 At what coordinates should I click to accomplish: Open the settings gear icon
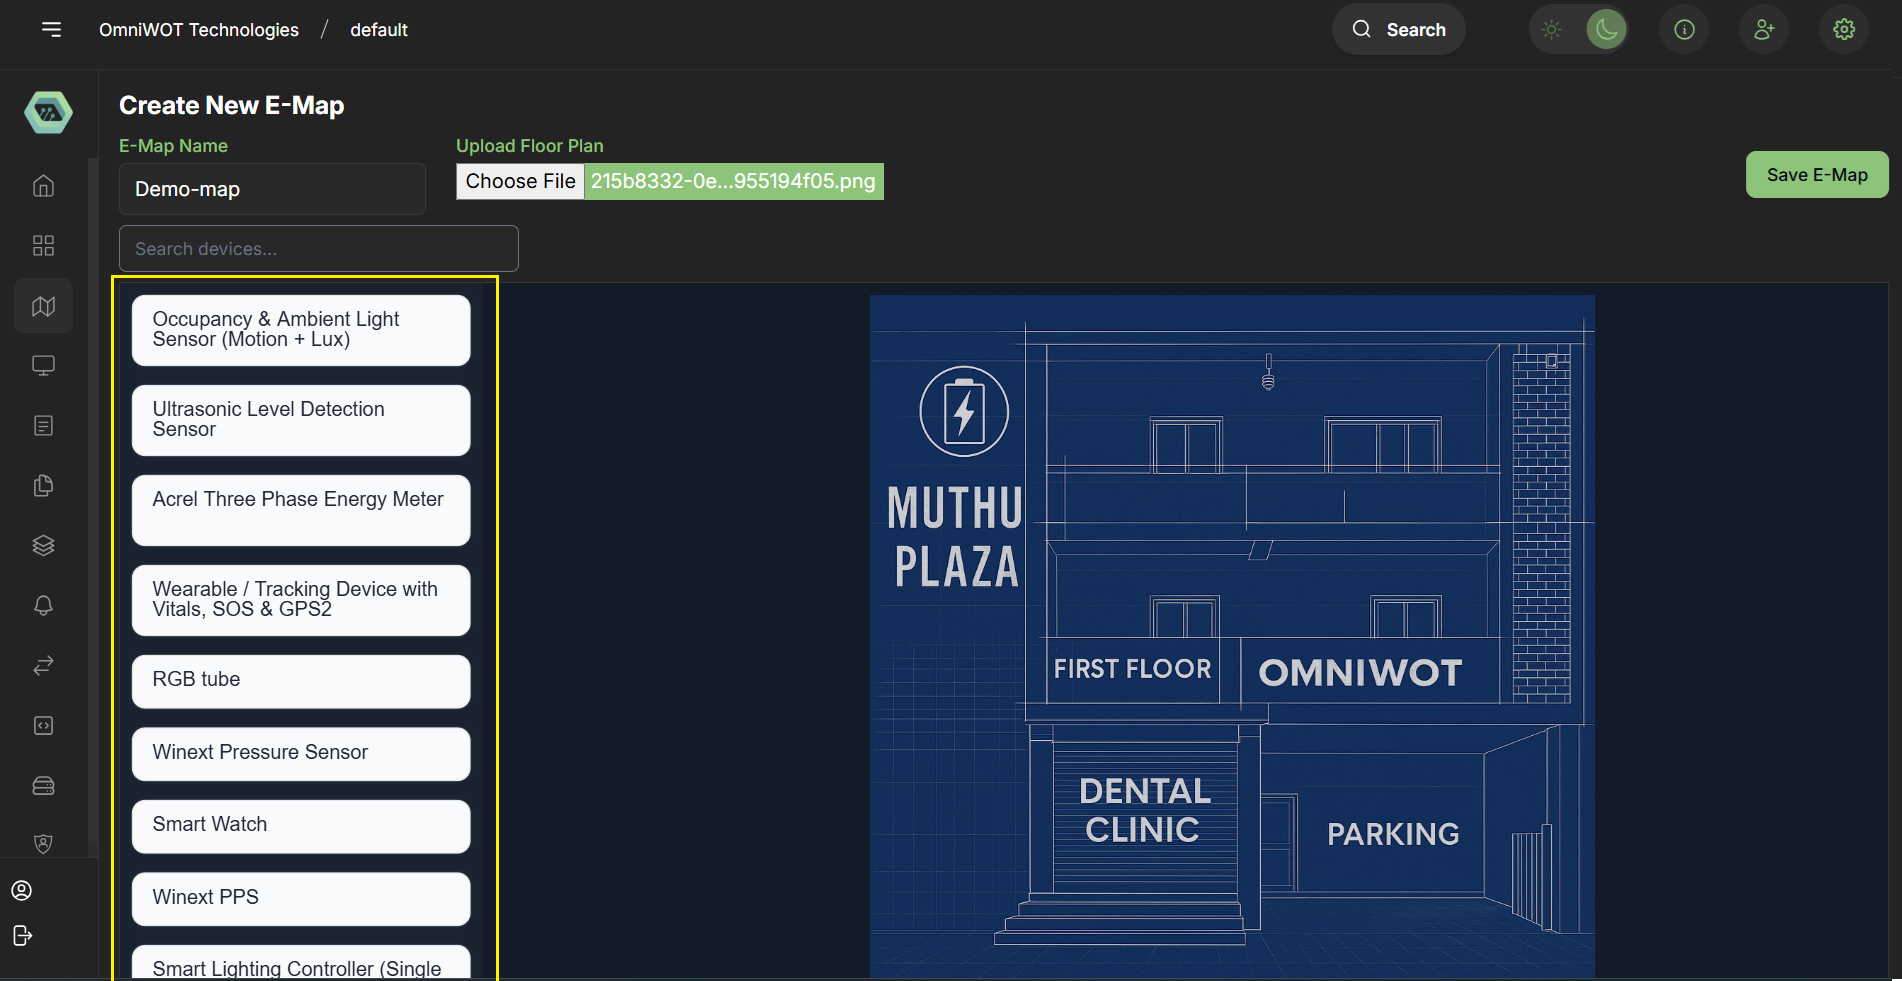pyautogui.click(x=1844, y=30)
